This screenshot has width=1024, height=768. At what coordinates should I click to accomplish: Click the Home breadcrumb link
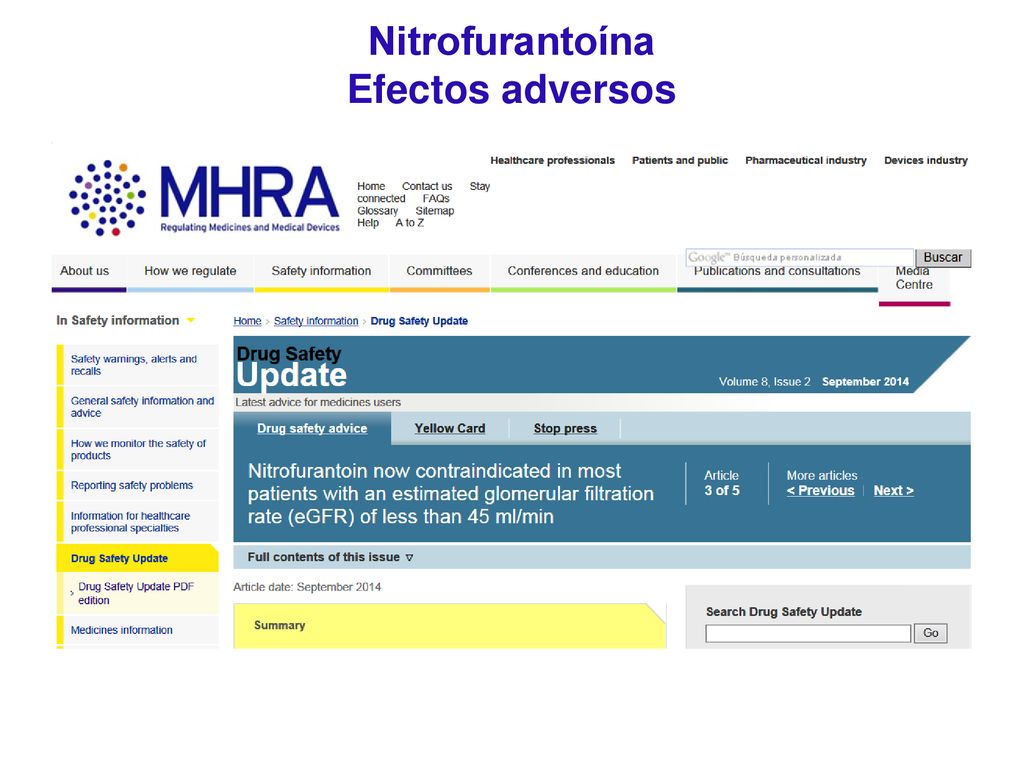pos(248,321)
